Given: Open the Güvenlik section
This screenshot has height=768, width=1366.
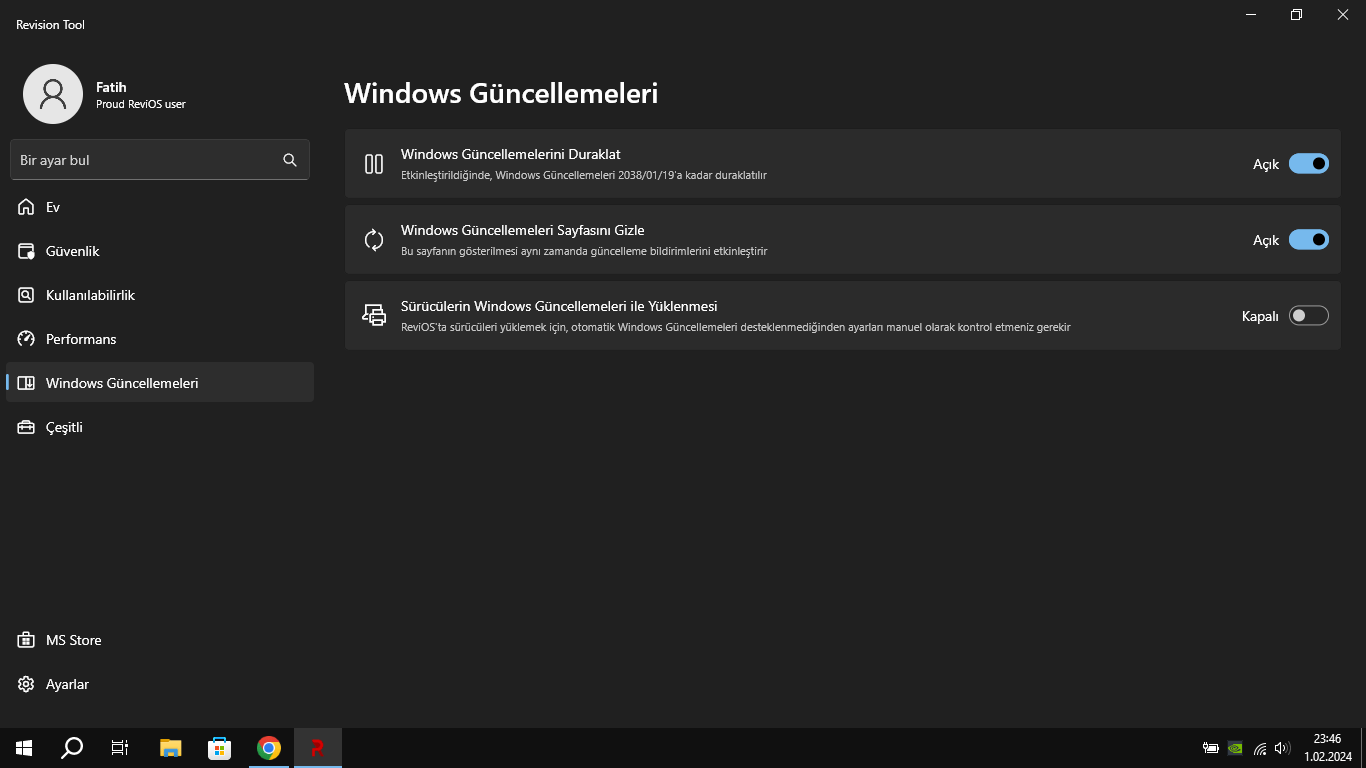Looking at the screenshot, I should click(160, 251).
